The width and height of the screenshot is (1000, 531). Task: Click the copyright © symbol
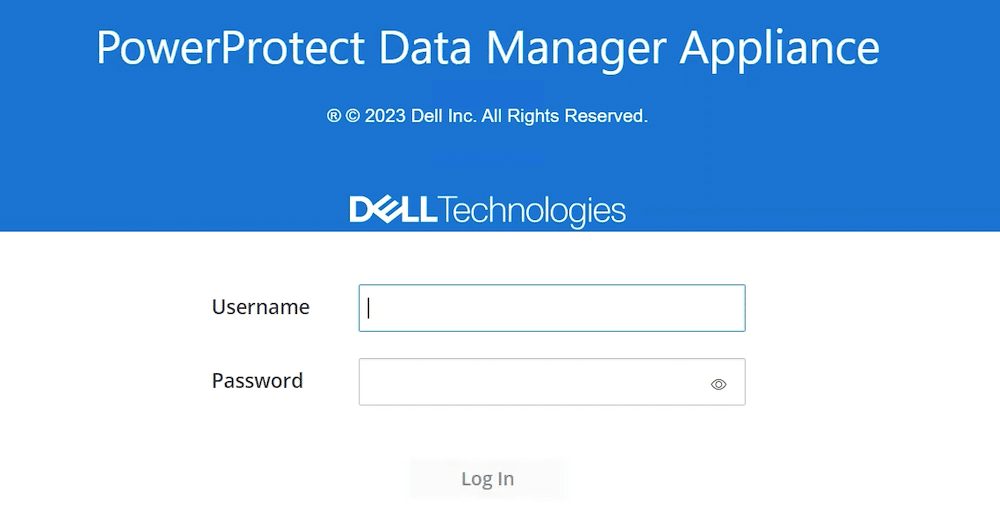[353, 116]
